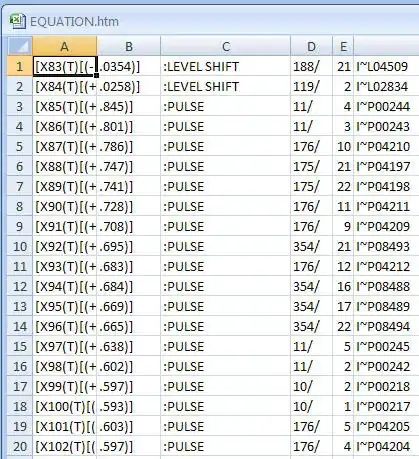
Task: Click cell containing [X101(T)[(
Action: click(x=65, y=426)
